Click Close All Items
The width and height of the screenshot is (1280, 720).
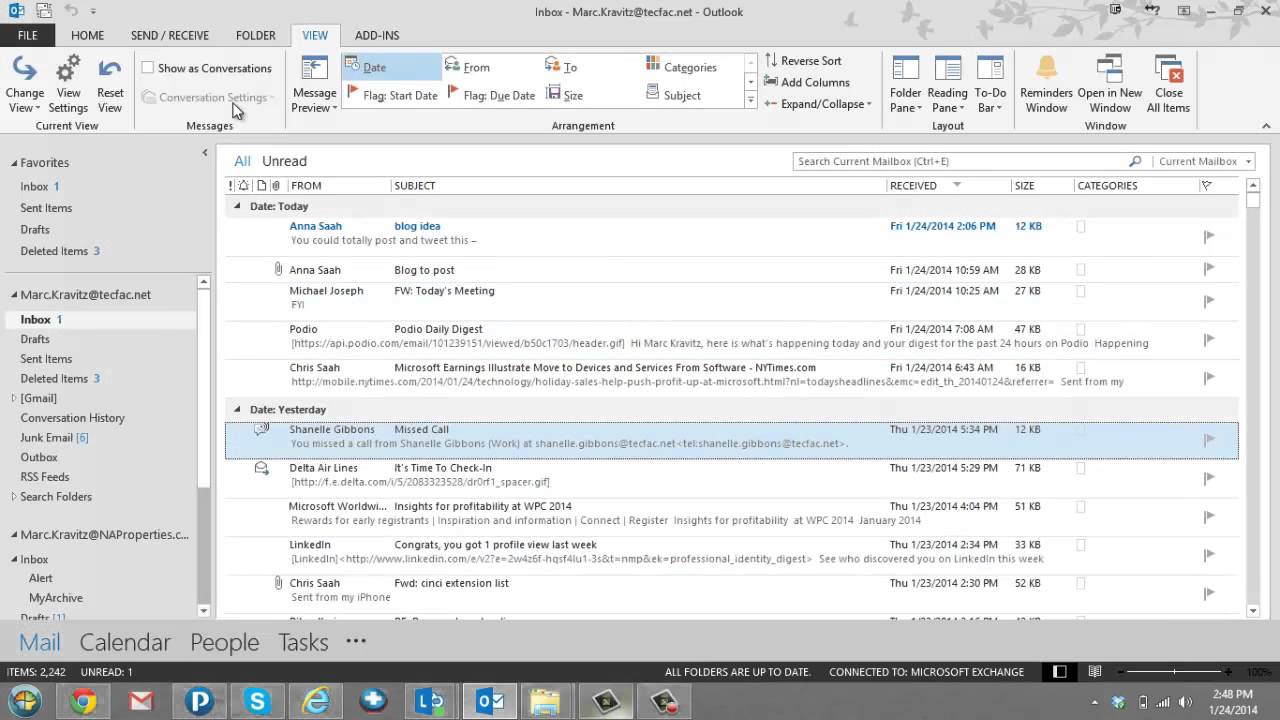point(1168,84)
